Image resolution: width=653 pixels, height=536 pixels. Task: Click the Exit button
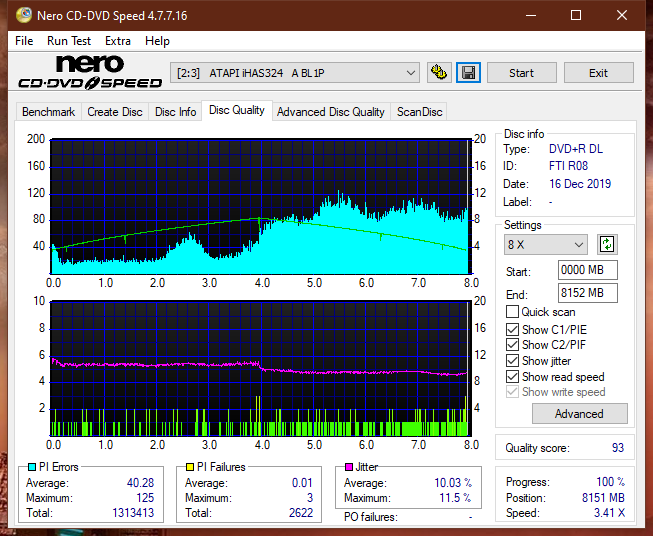point(598,73)
